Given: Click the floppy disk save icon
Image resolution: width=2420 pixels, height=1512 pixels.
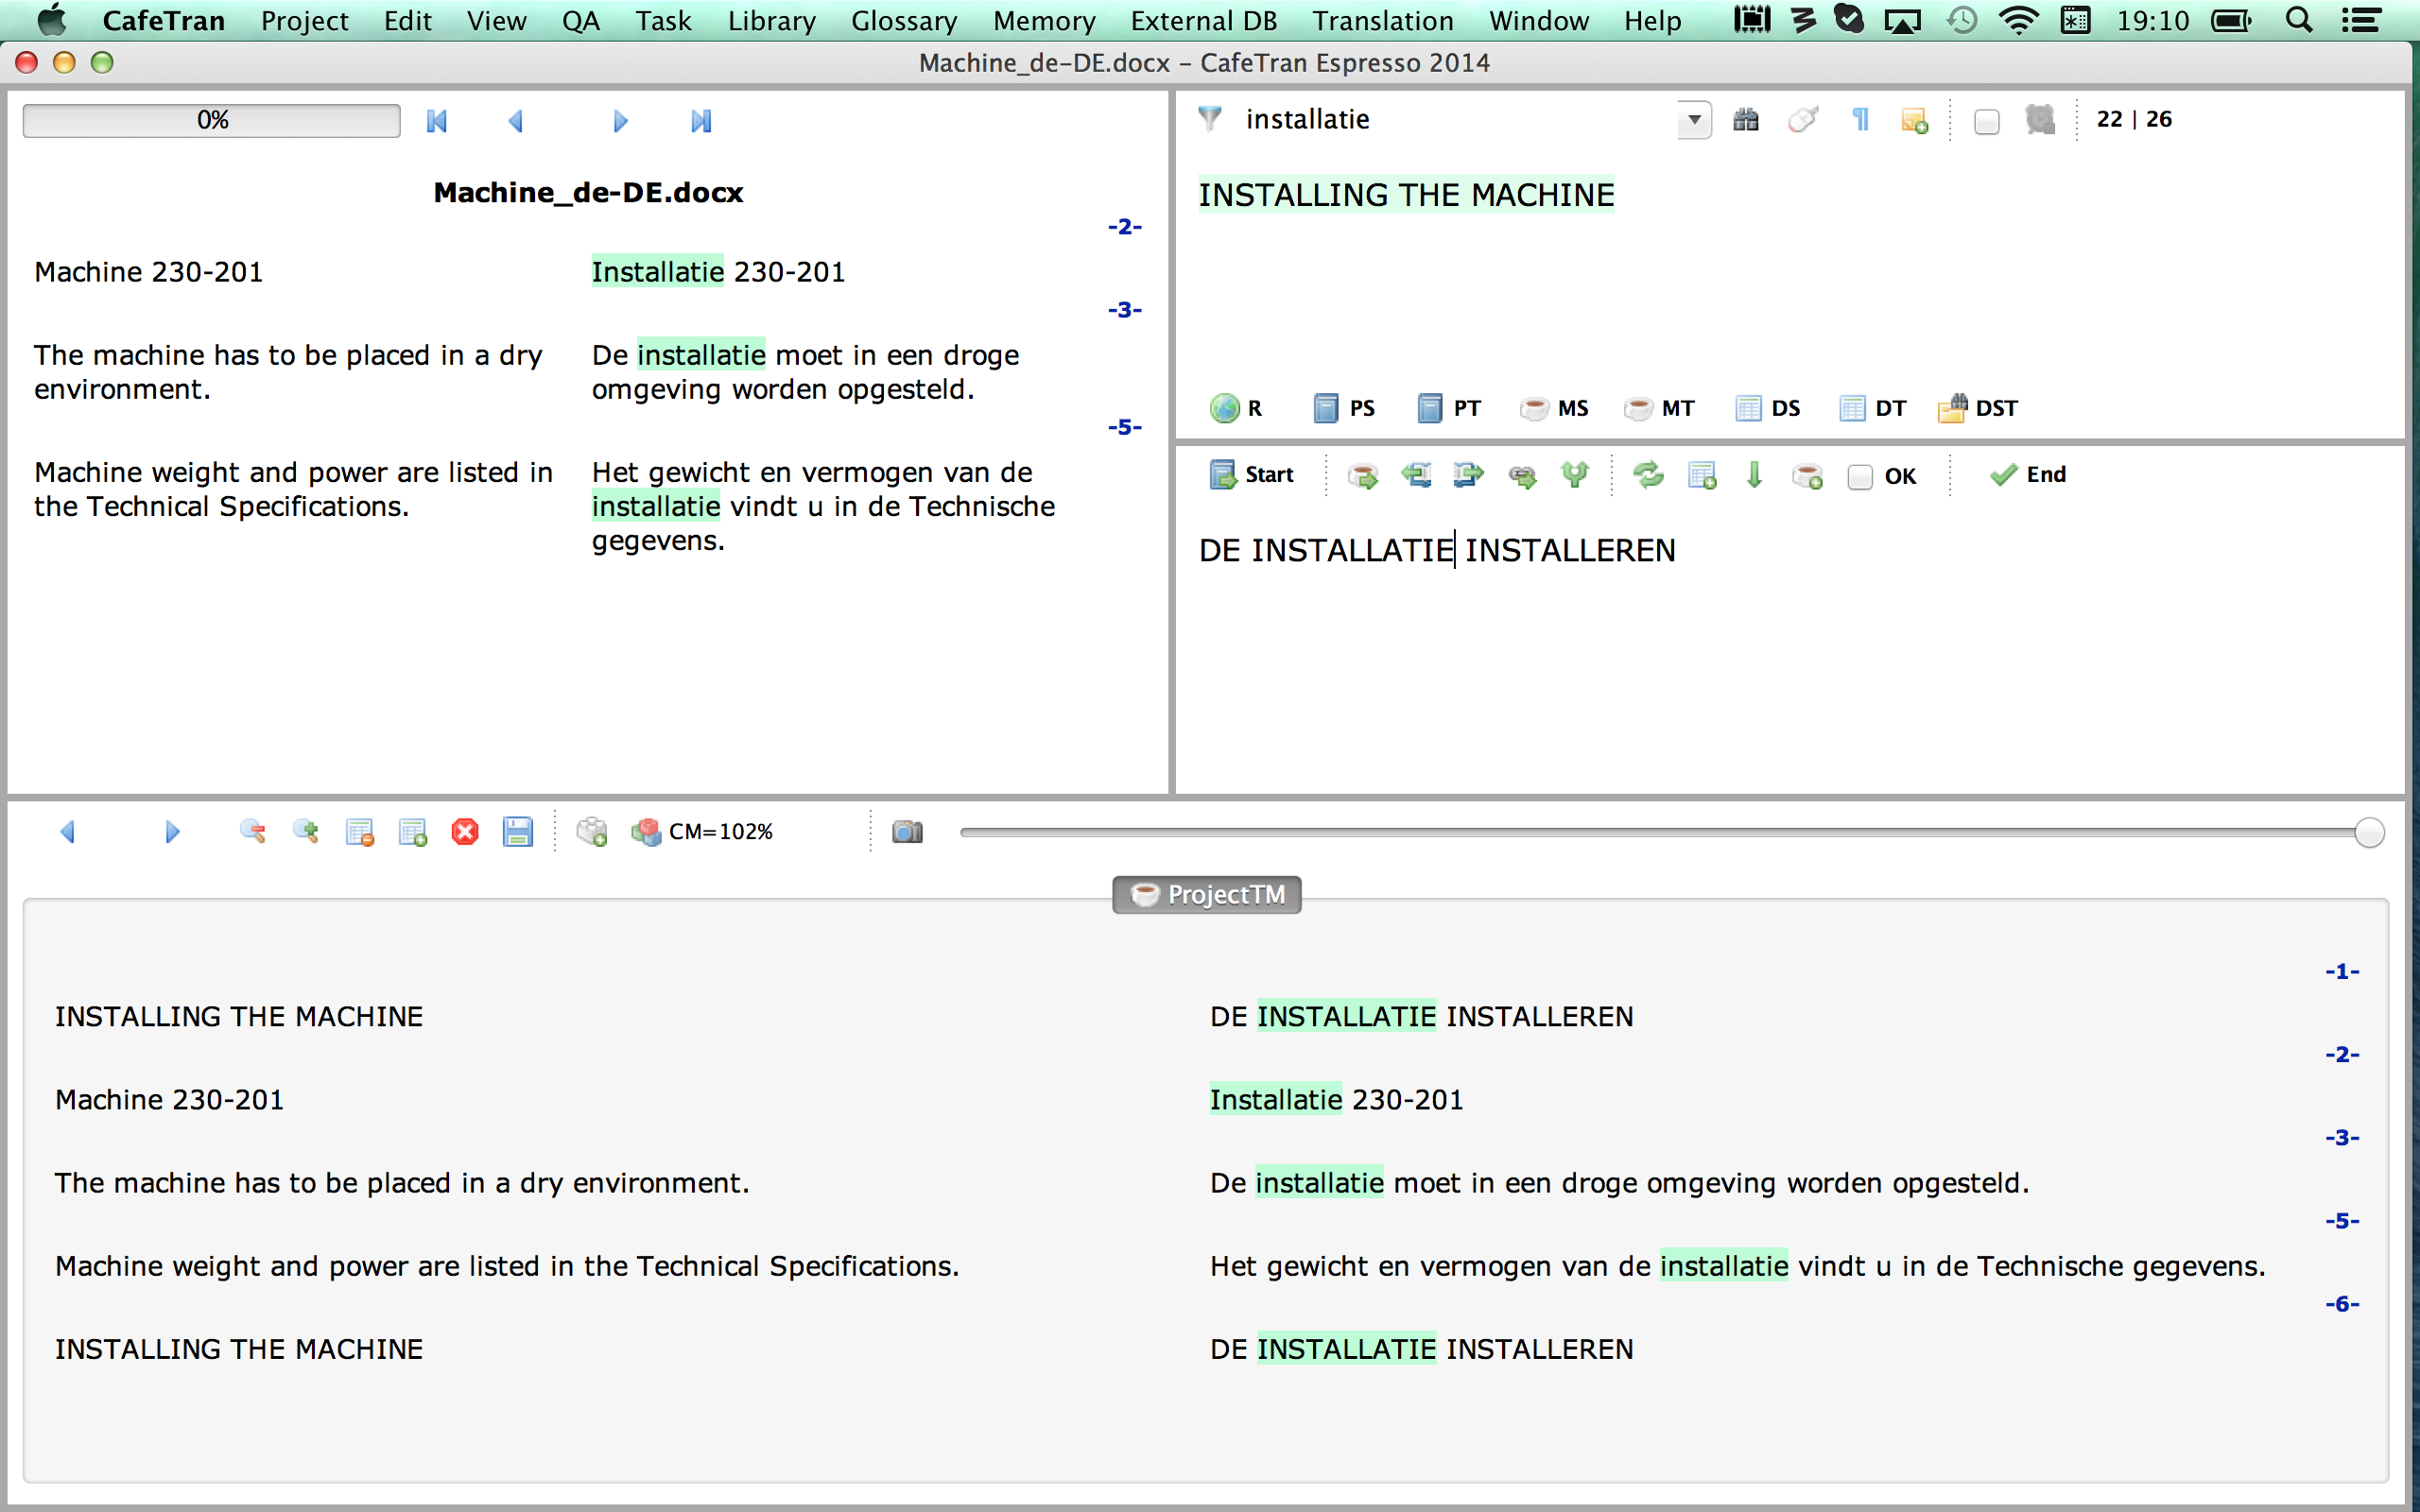Looking at the screenshot, I should click(x=518, y=832).
